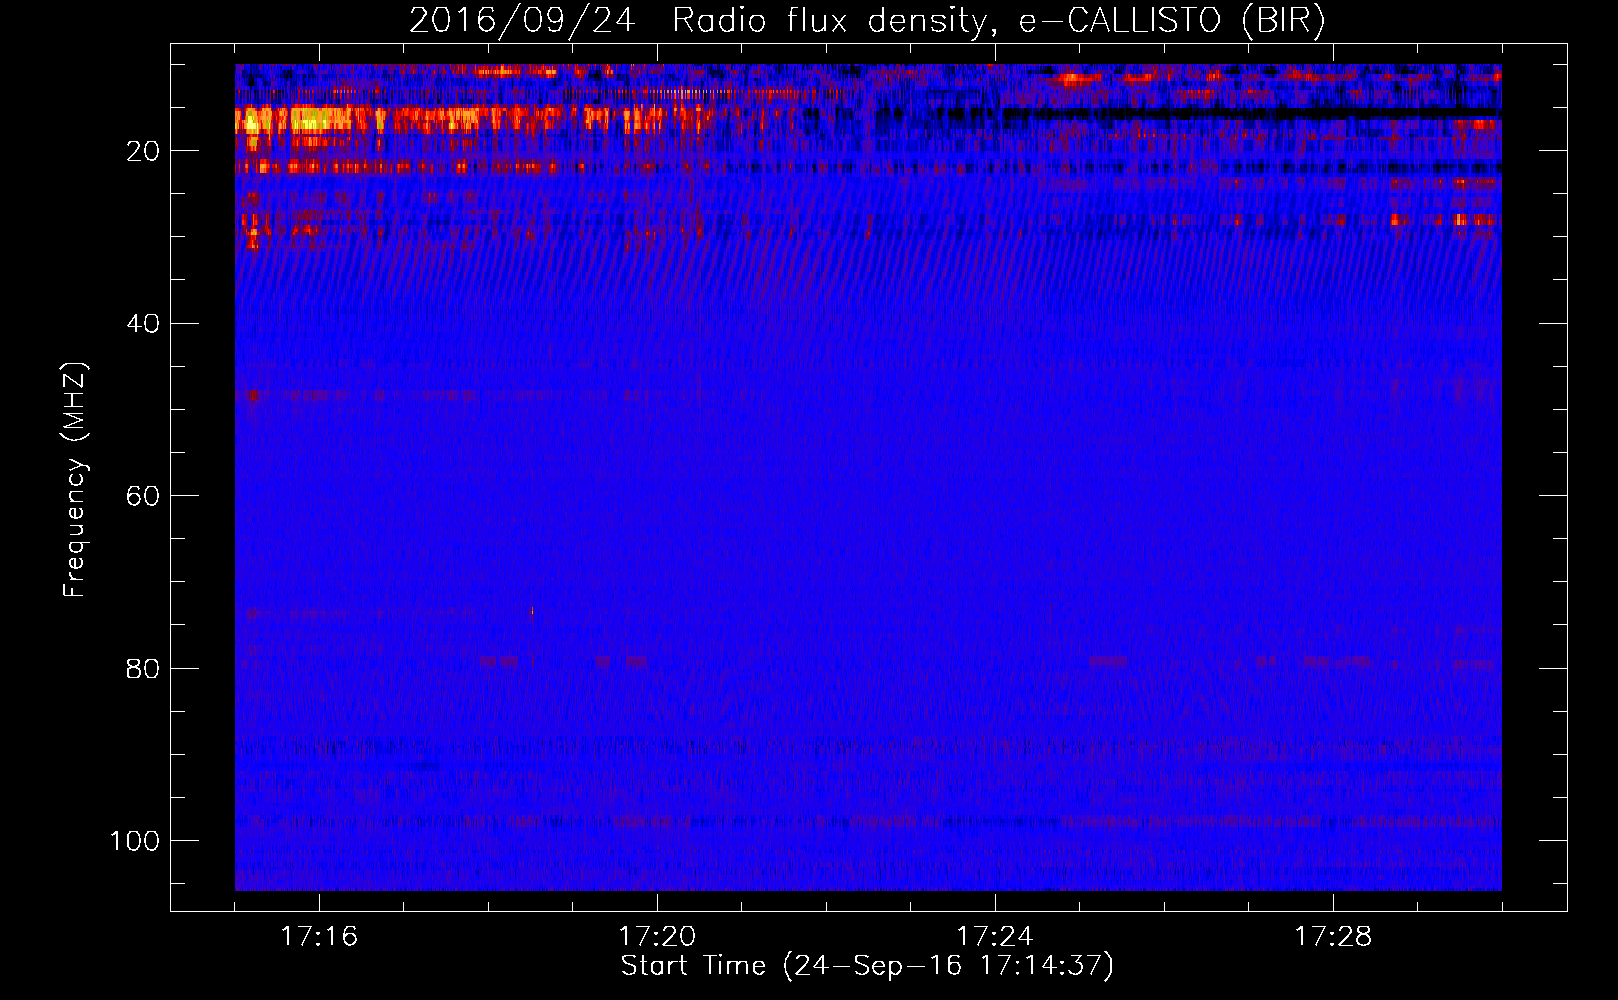This screenshot has height=1000, width=1618.
Task: Click the 20 MHz frequency tick label
Action: click(x=144, y=151)
